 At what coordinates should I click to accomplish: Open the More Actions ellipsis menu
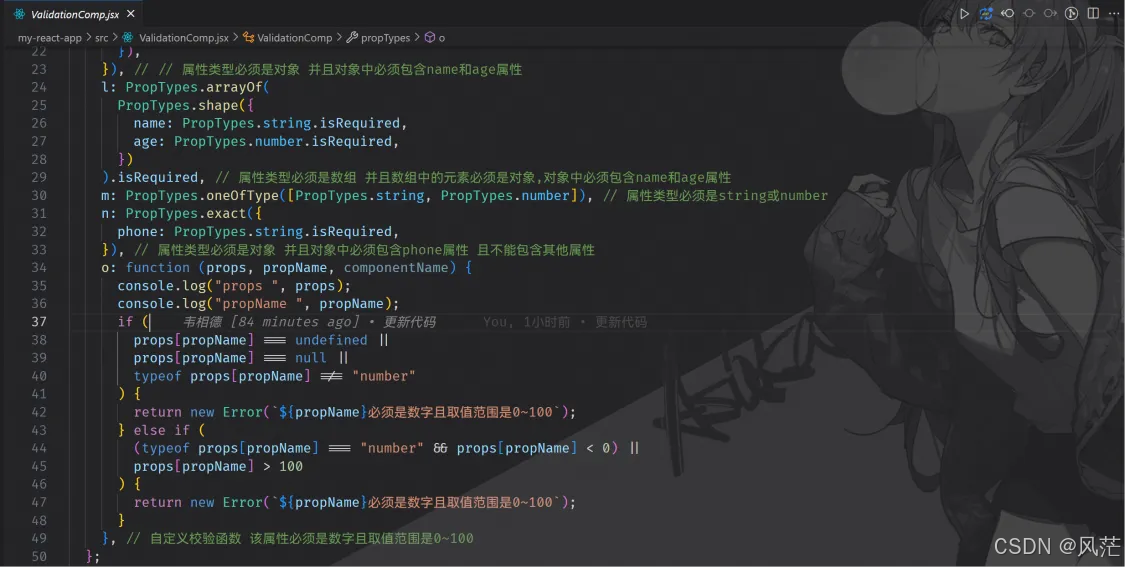[x=1113, y=14]
